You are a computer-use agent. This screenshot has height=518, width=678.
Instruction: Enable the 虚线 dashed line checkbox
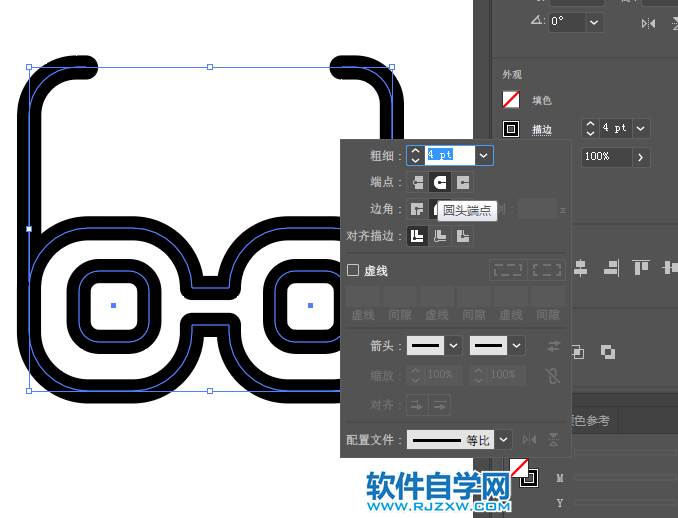pos(353,270)
